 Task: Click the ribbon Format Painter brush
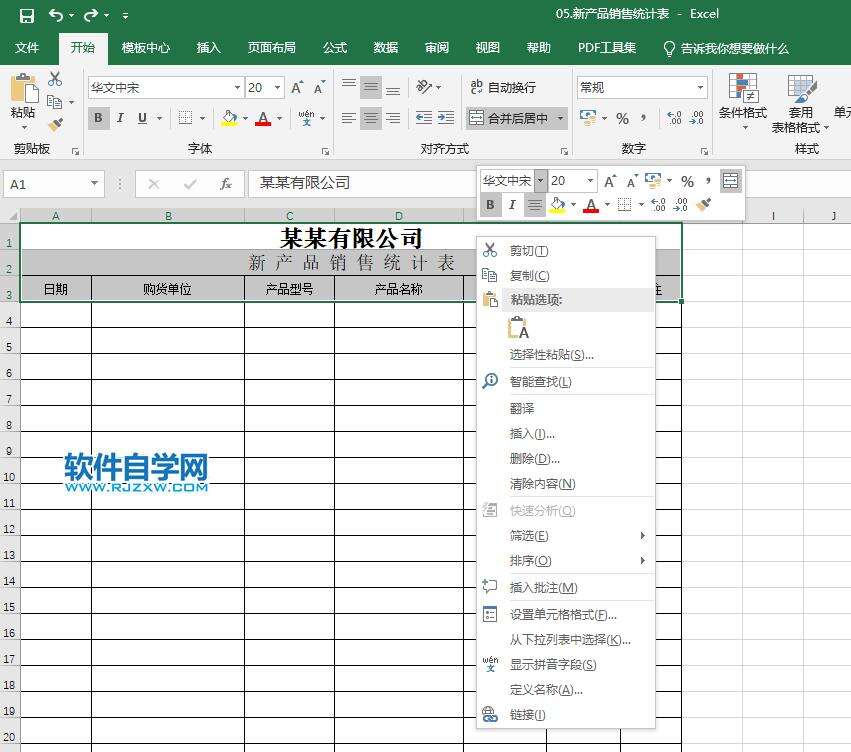pos(55,125)
